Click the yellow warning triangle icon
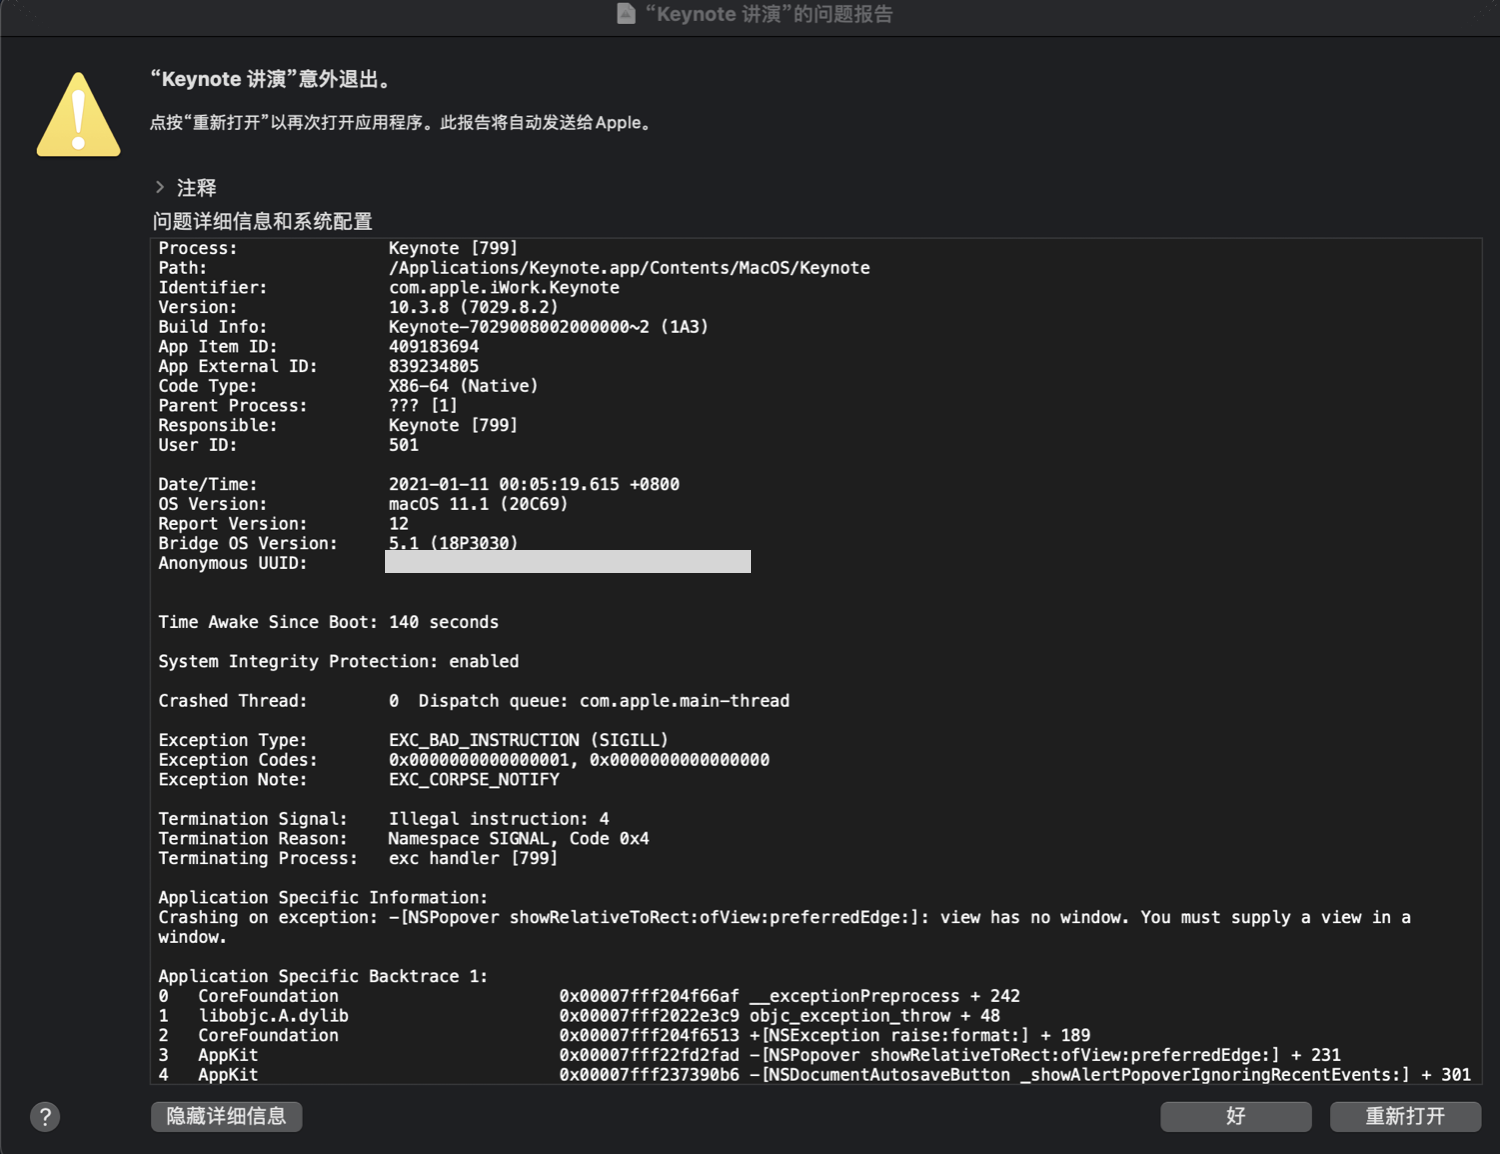This screenshot has width=1500, height=1154. tap(78, 116)
